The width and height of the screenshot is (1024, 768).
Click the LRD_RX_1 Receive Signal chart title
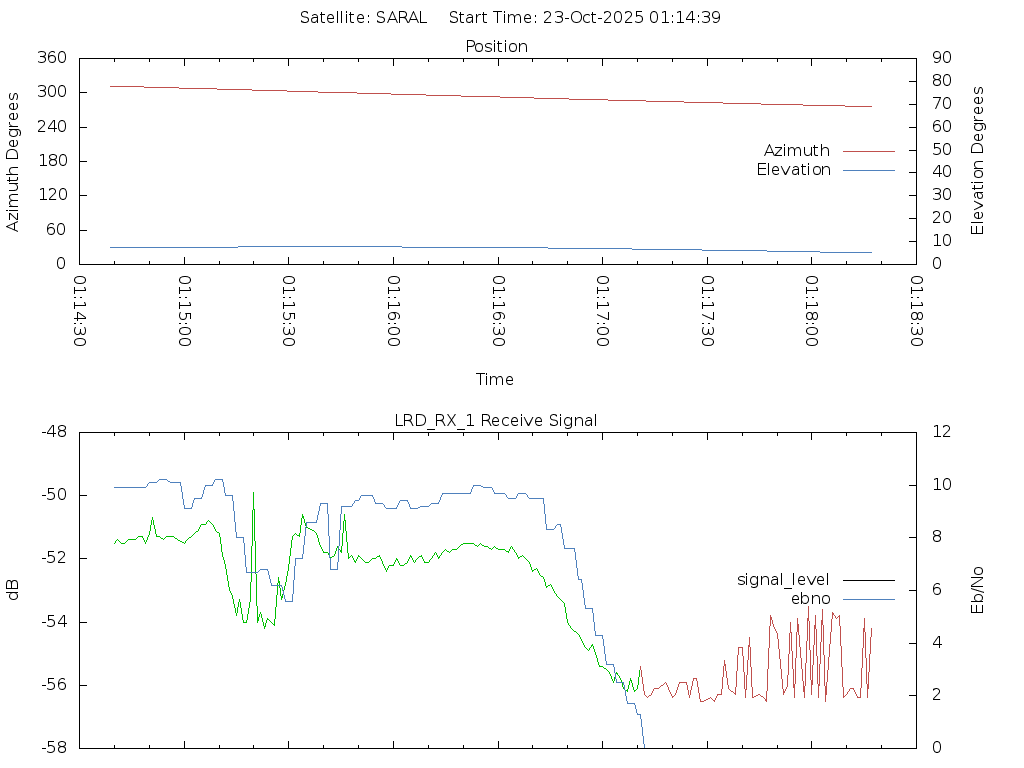pos(496,421)
